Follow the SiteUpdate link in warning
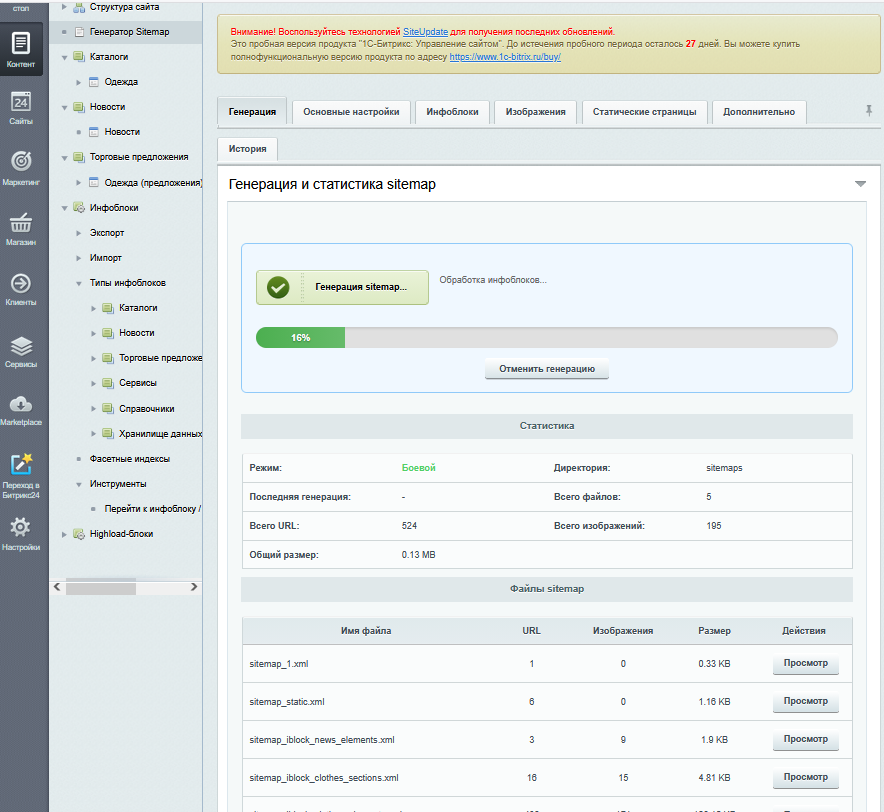Image resolution: width=884 pixels, height=812 pixels. click(x=425, y=32)
